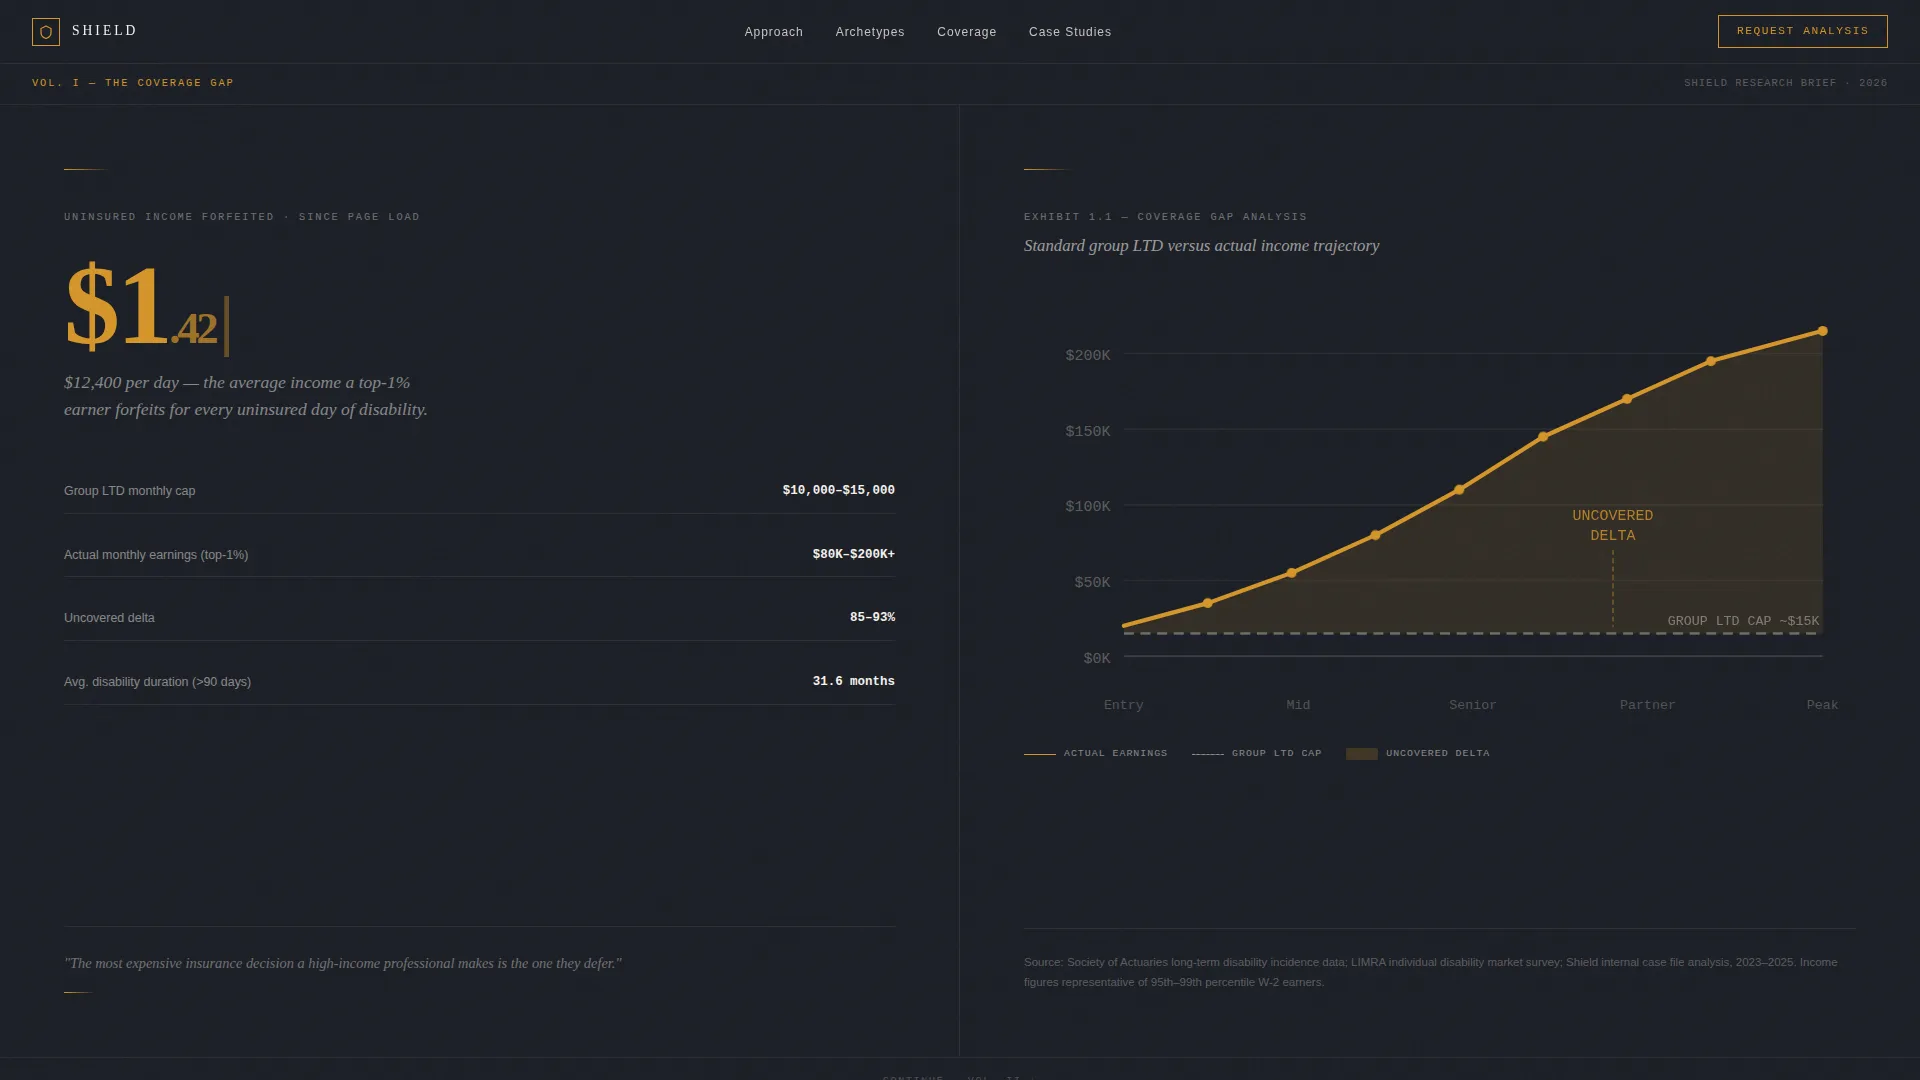
Task: Click 'Avg. disability duration (>90 days)' label
Action: pyautogui.click(x=157, y=682)
